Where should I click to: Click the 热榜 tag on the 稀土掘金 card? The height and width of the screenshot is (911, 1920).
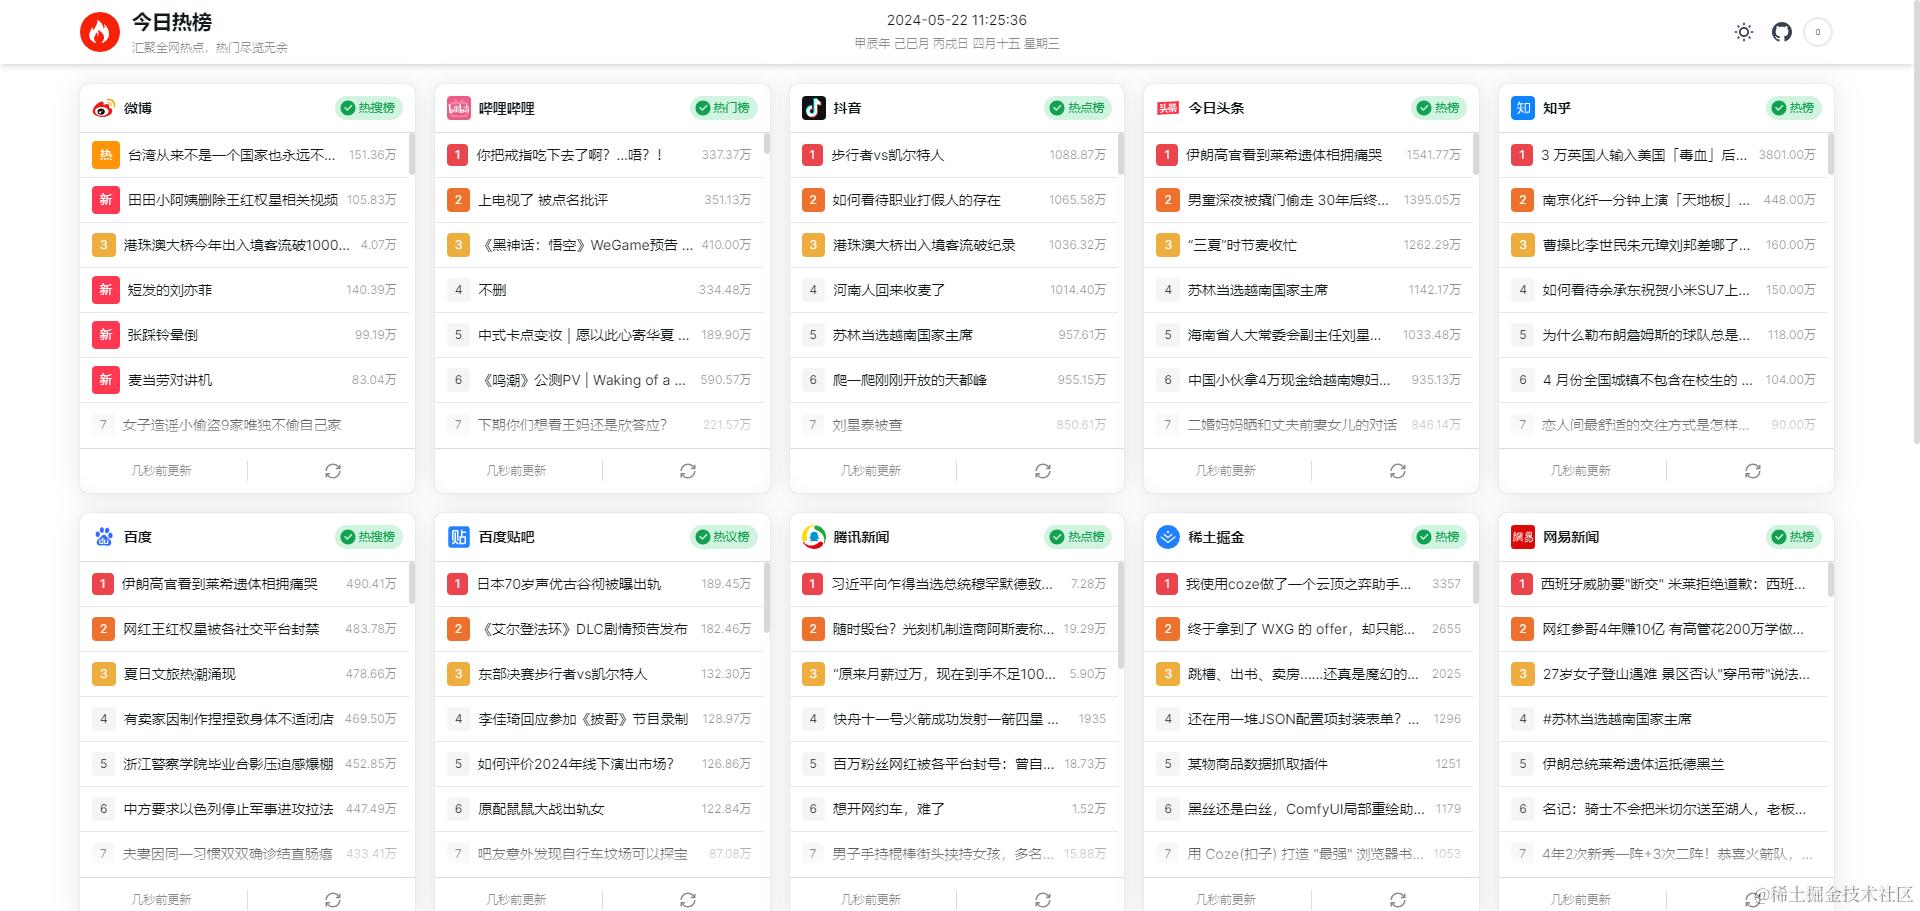(1439, 537)
